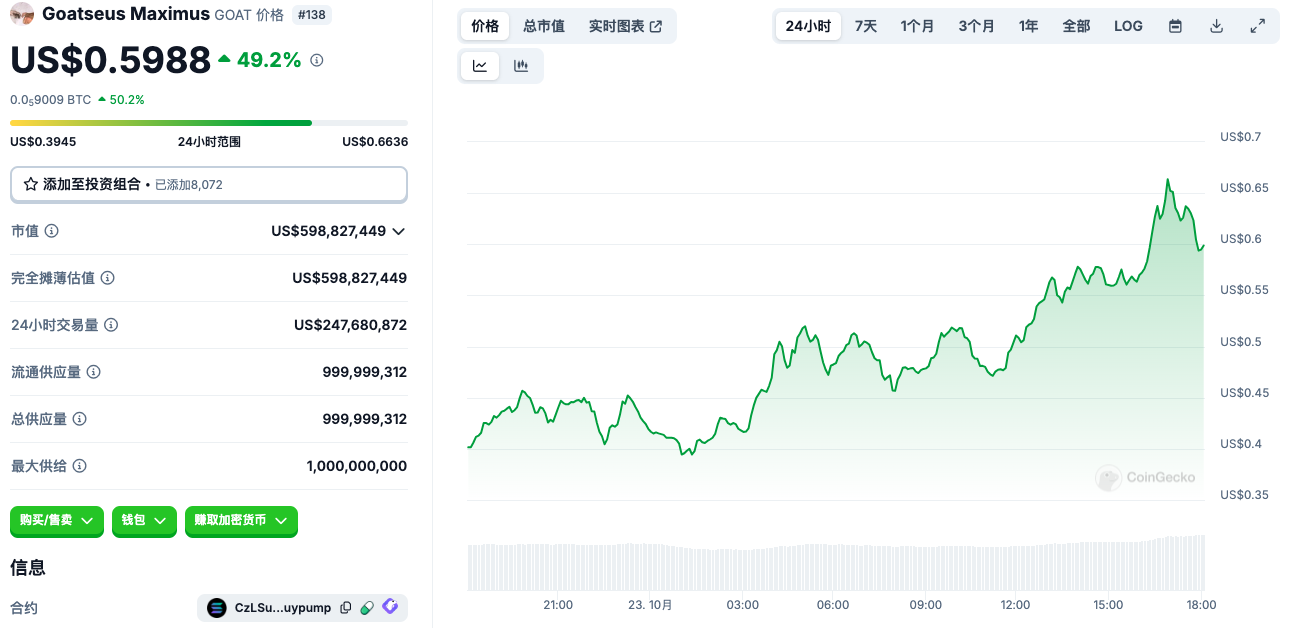Click the 24小时范围 price range bar

pyautogui.click(x=209, y=123)
